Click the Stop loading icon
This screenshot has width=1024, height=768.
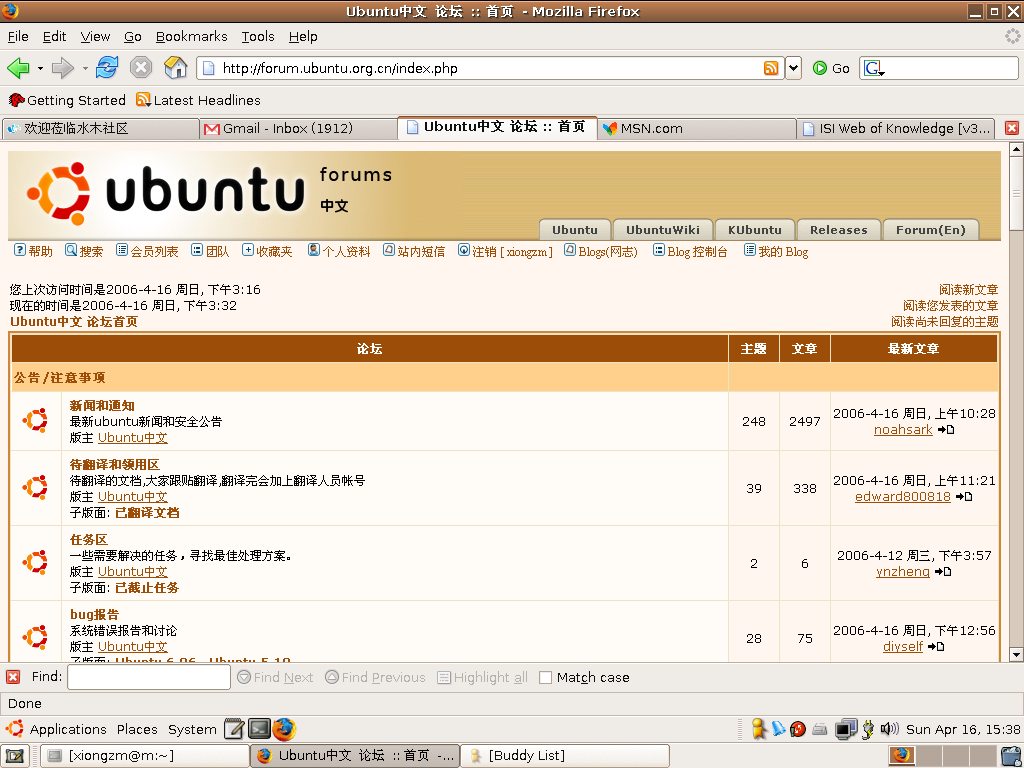pos(140,67)
